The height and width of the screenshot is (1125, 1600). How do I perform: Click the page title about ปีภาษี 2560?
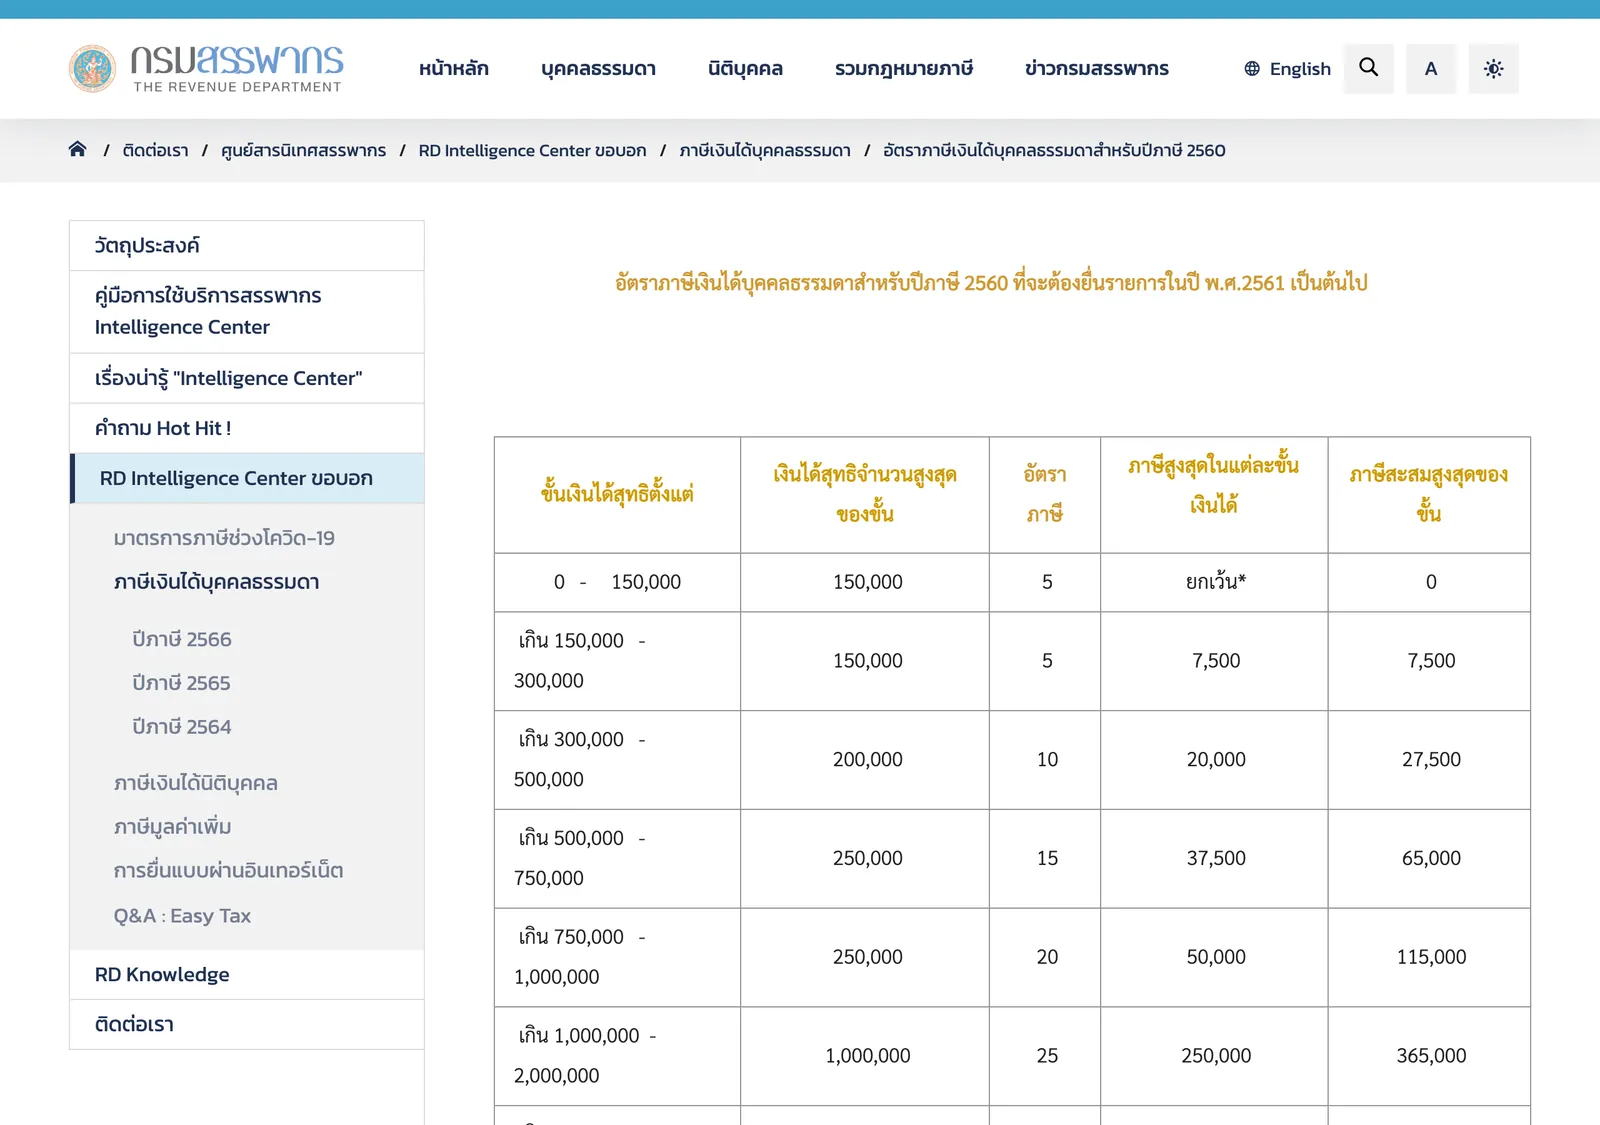coord(991,282)
